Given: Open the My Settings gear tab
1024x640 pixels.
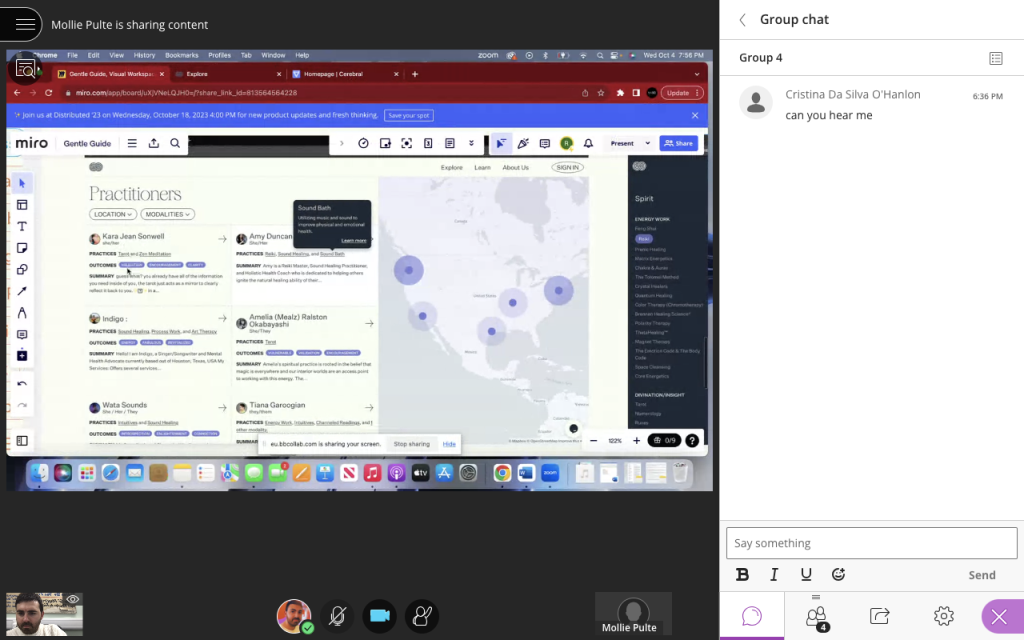Looking at the screenshot, I should [943, 616].
